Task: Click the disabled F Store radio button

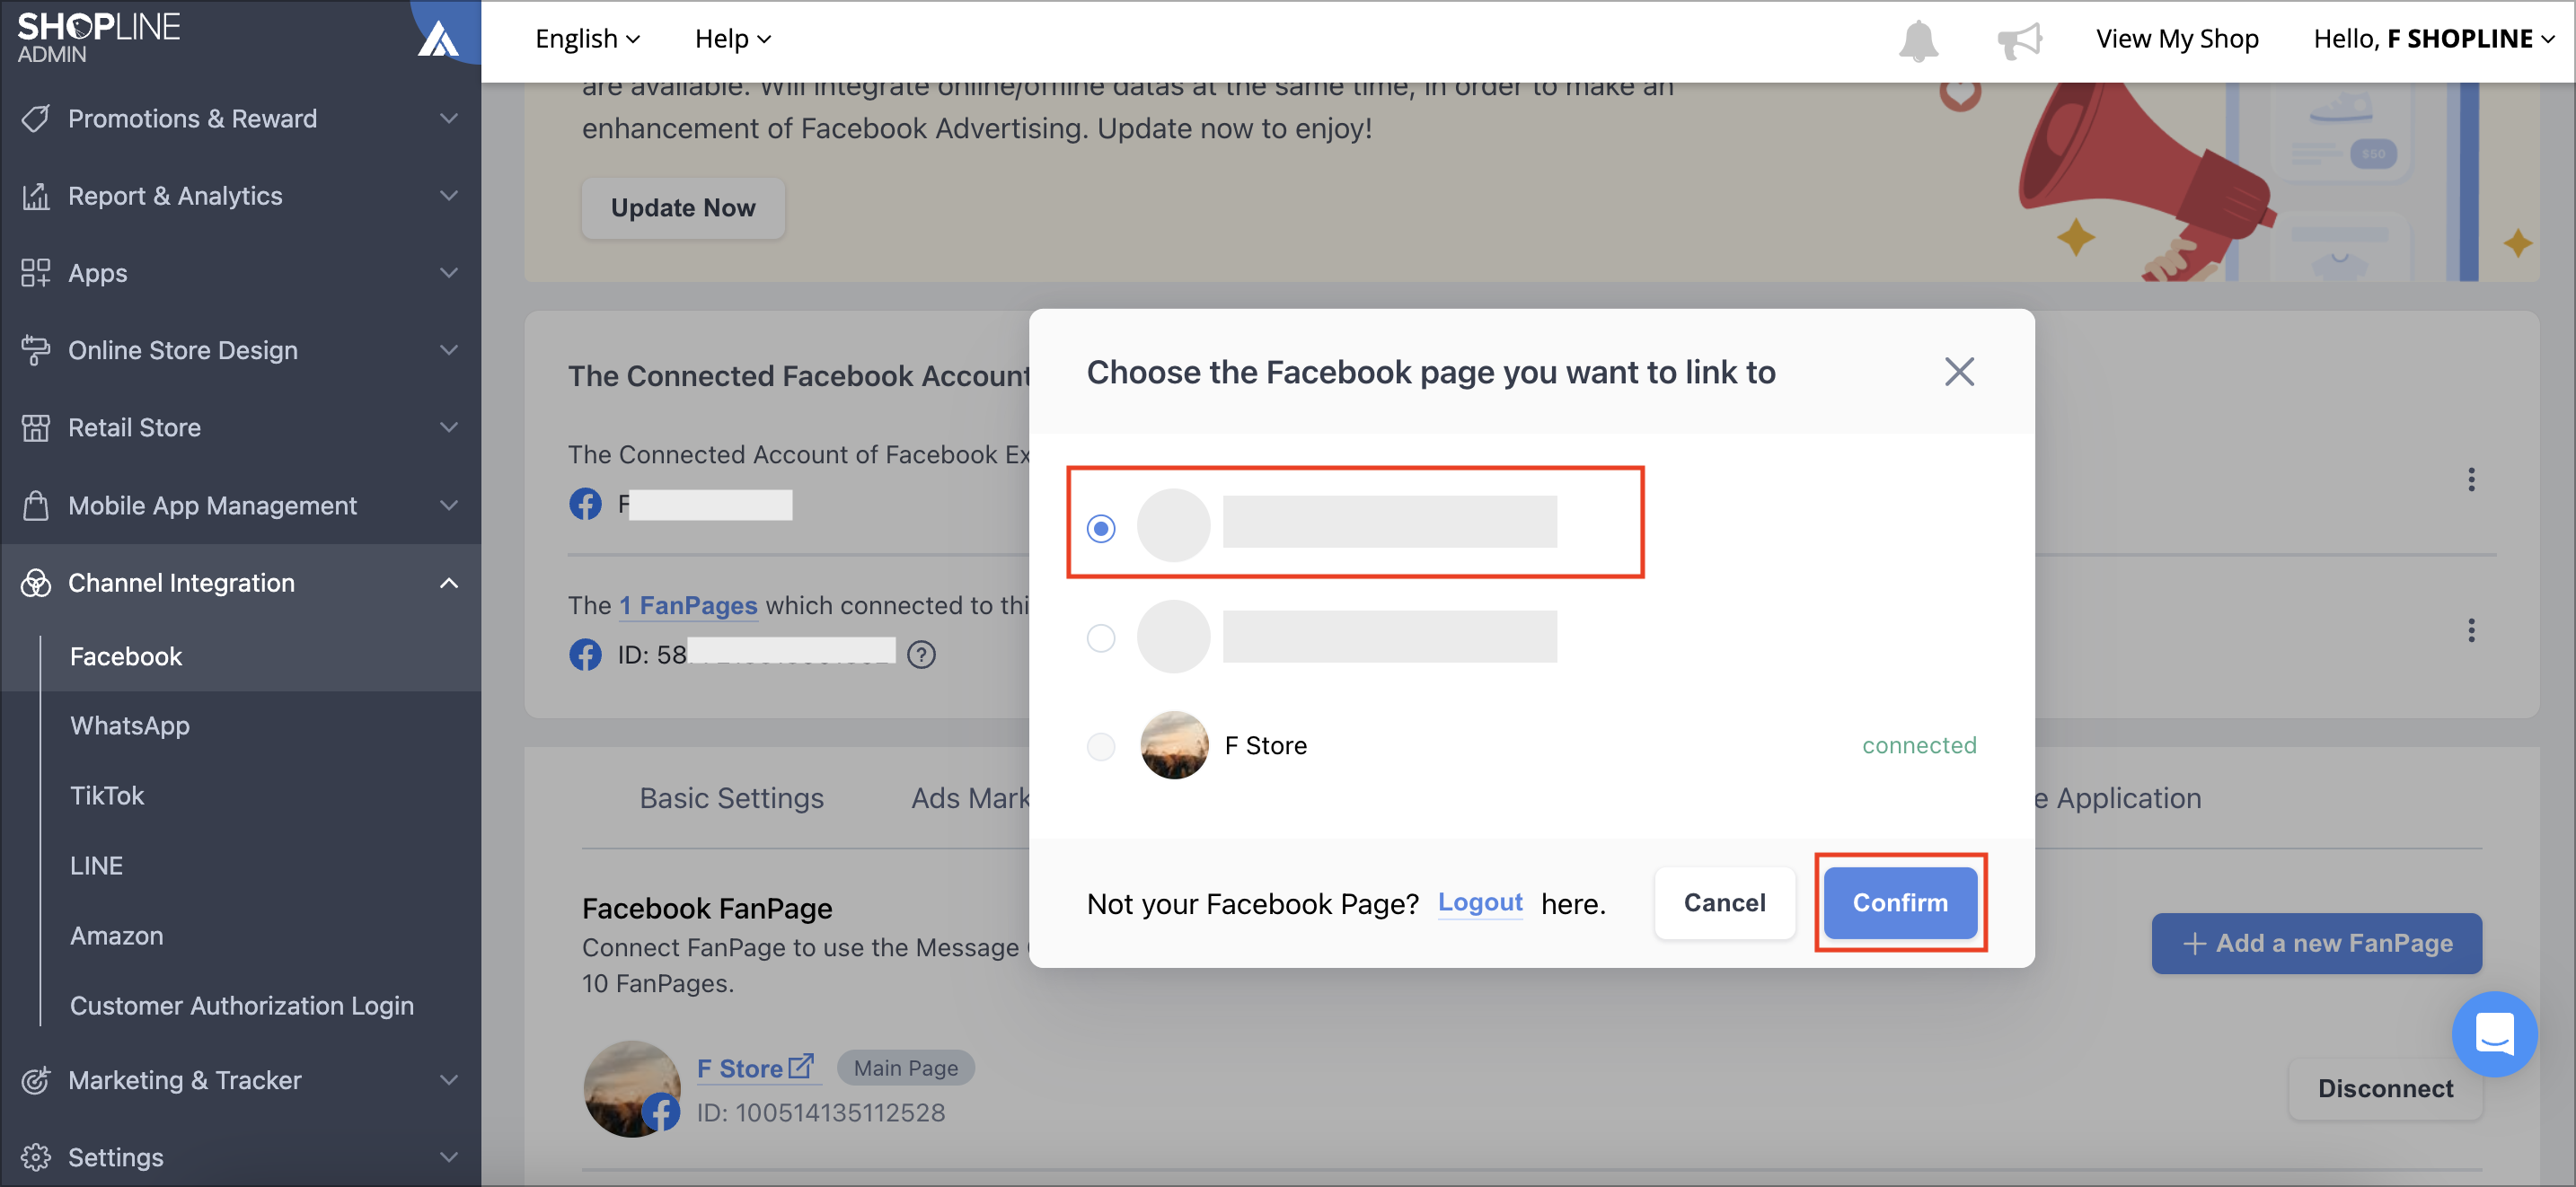Action: click(x=1100, y=745)
